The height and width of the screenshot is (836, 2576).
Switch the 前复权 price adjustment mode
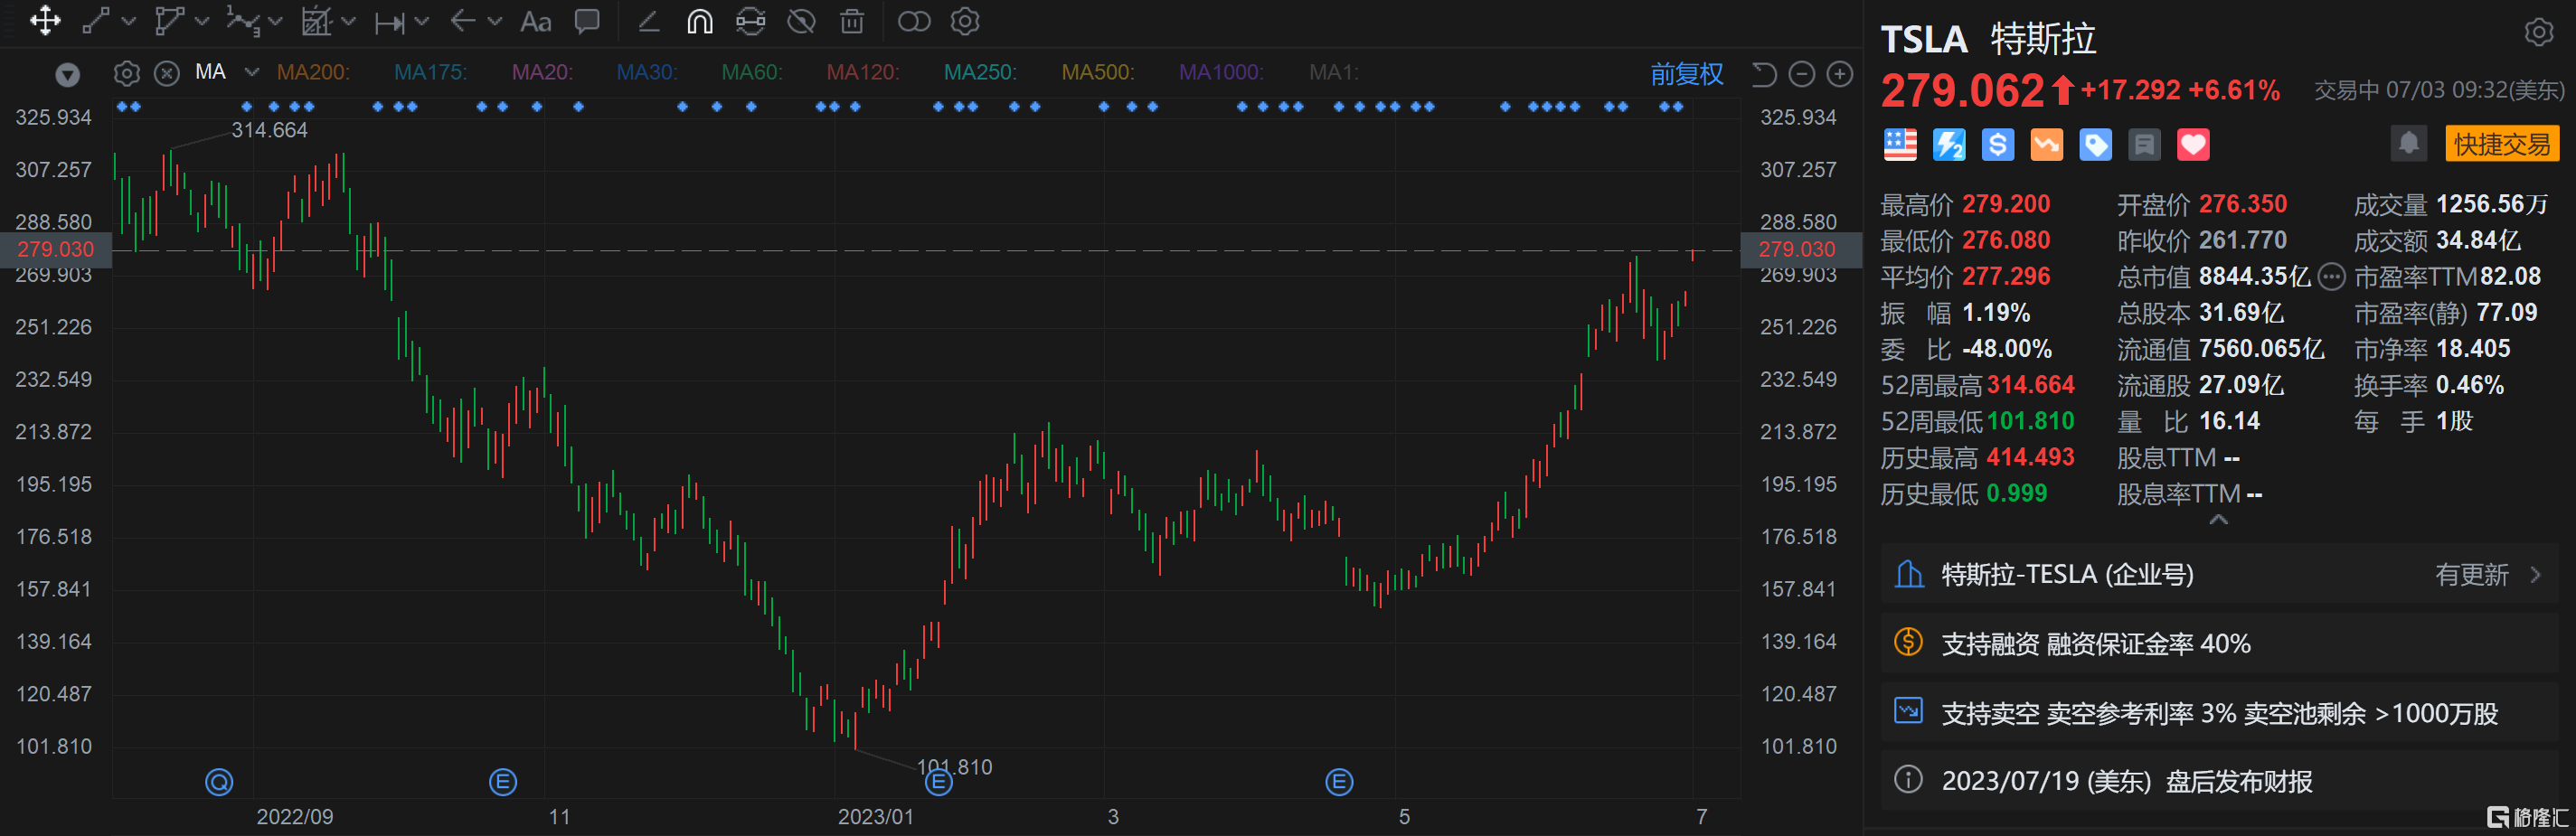point(1687,74)
